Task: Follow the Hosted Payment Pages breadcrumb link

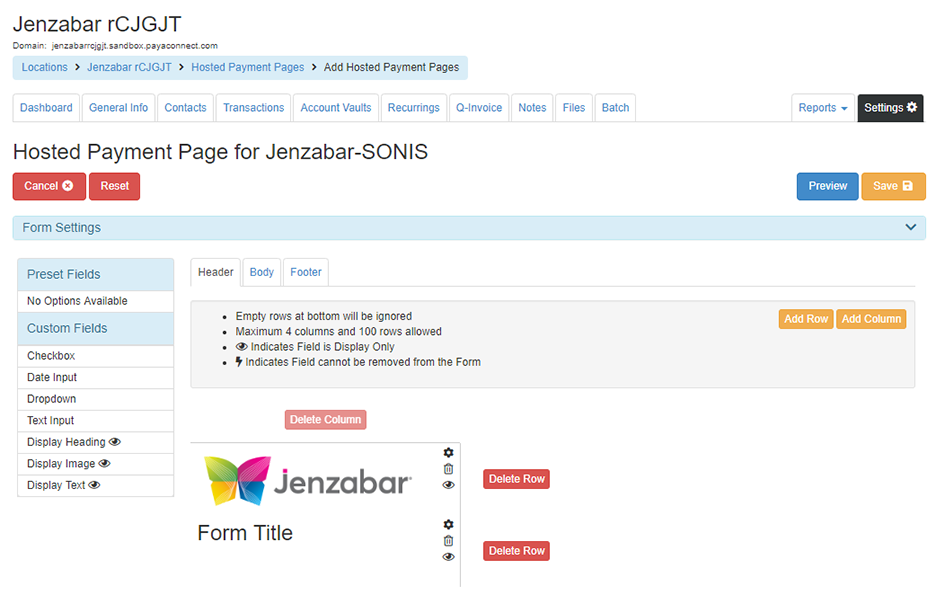Action: coord(247,68)
